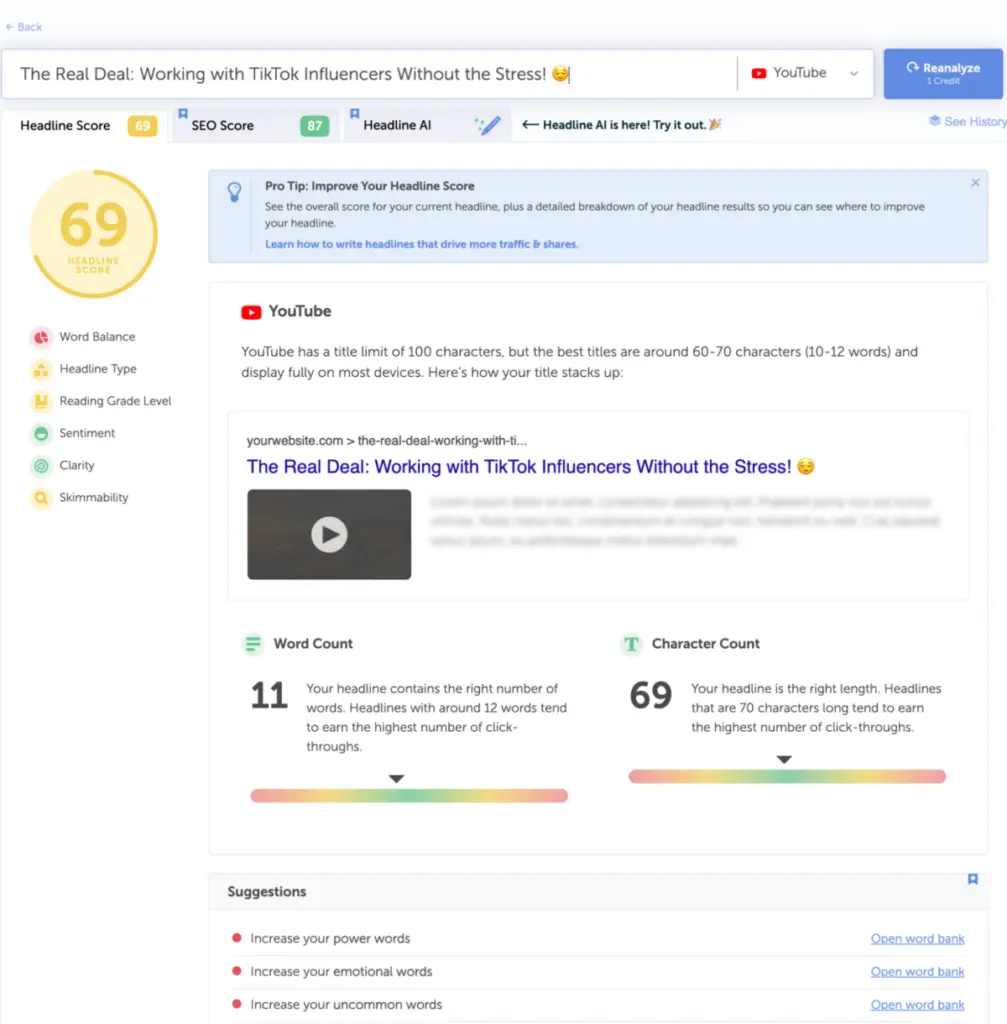Open the headline writing guide link

[x=421, y=244]
